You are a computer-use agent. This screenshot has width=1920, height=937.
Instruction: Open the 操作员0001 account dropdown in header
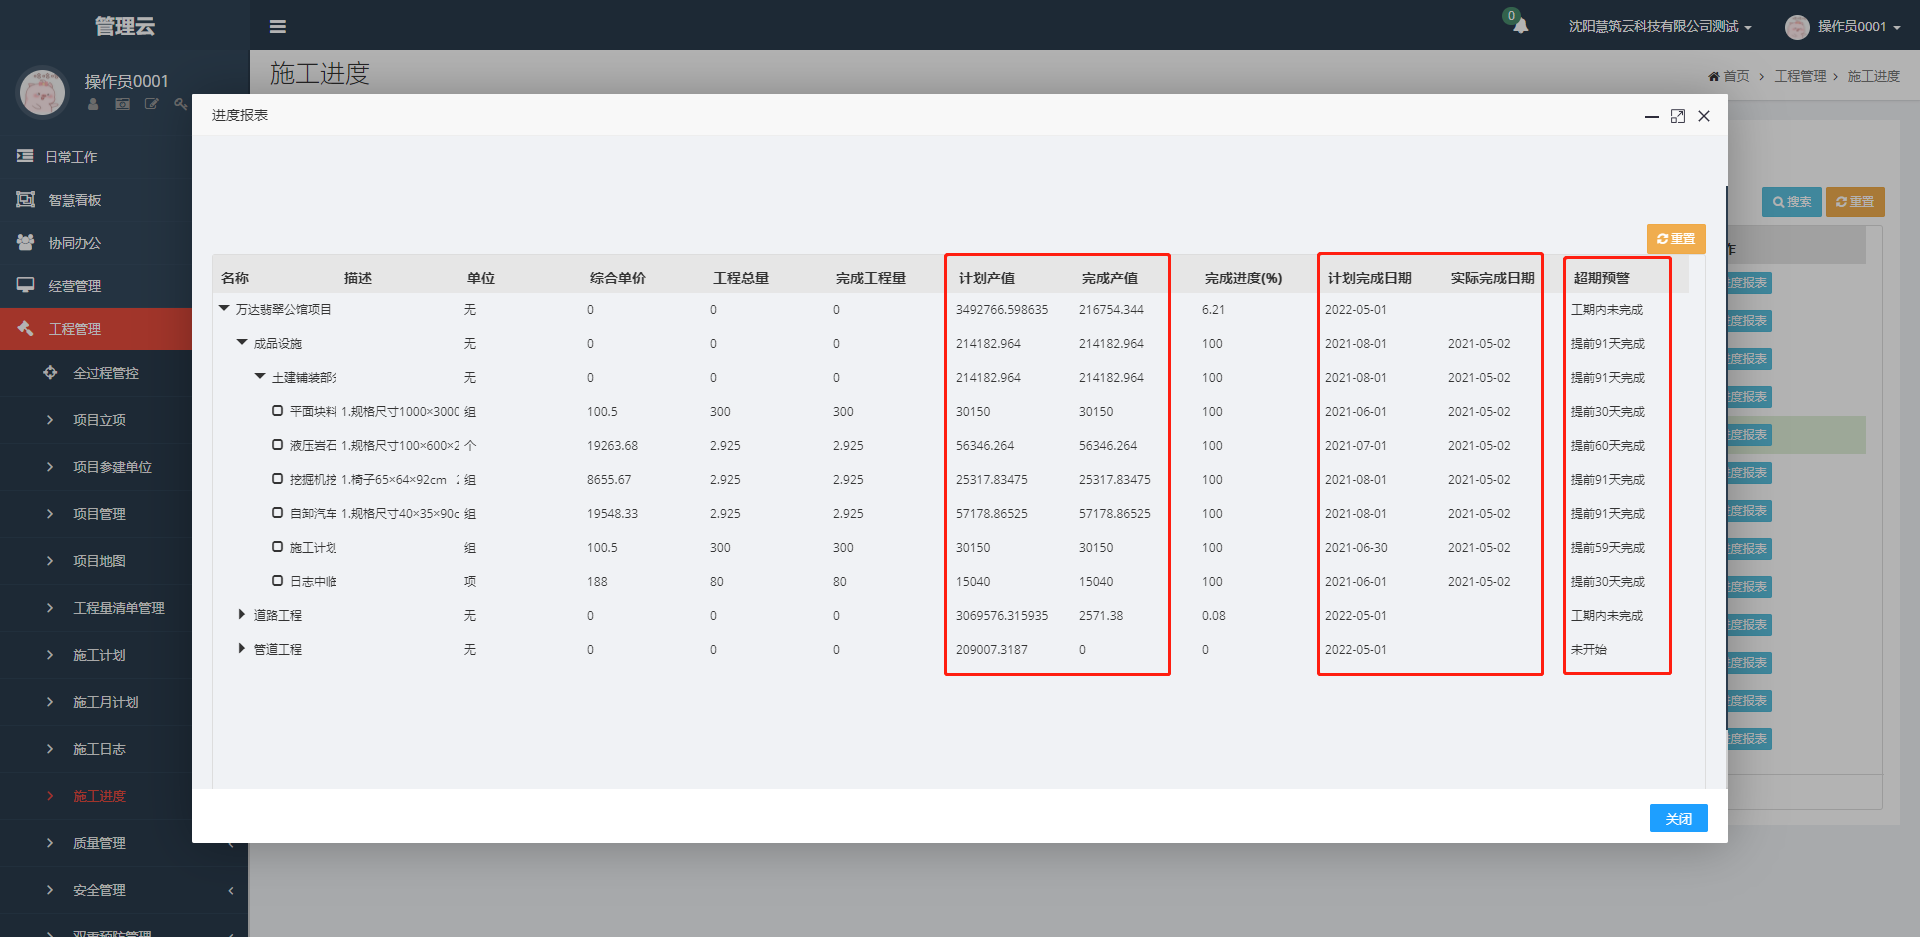tap(1859, 27)
